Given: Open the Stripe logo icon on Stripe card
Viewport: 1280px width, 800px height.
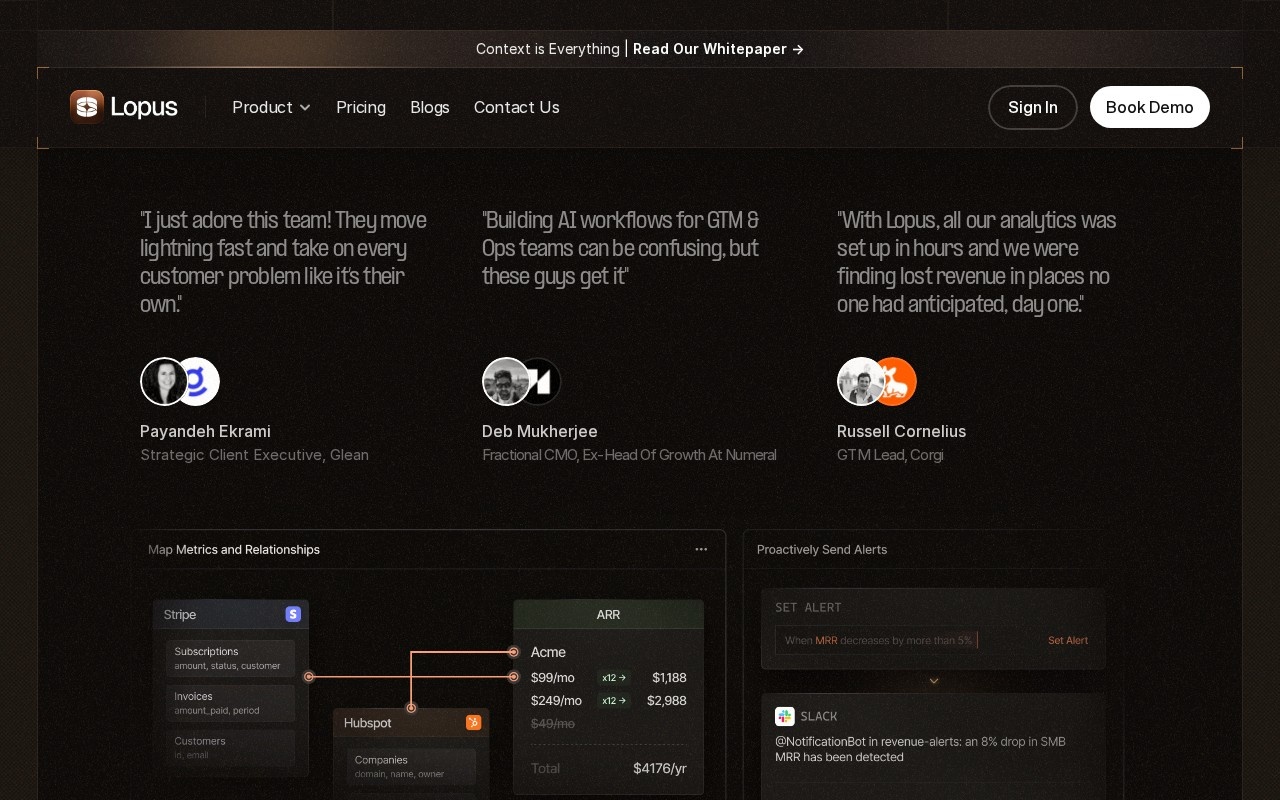Looking at the screenshot, I should pyautogui.click(x=293, y=614).
